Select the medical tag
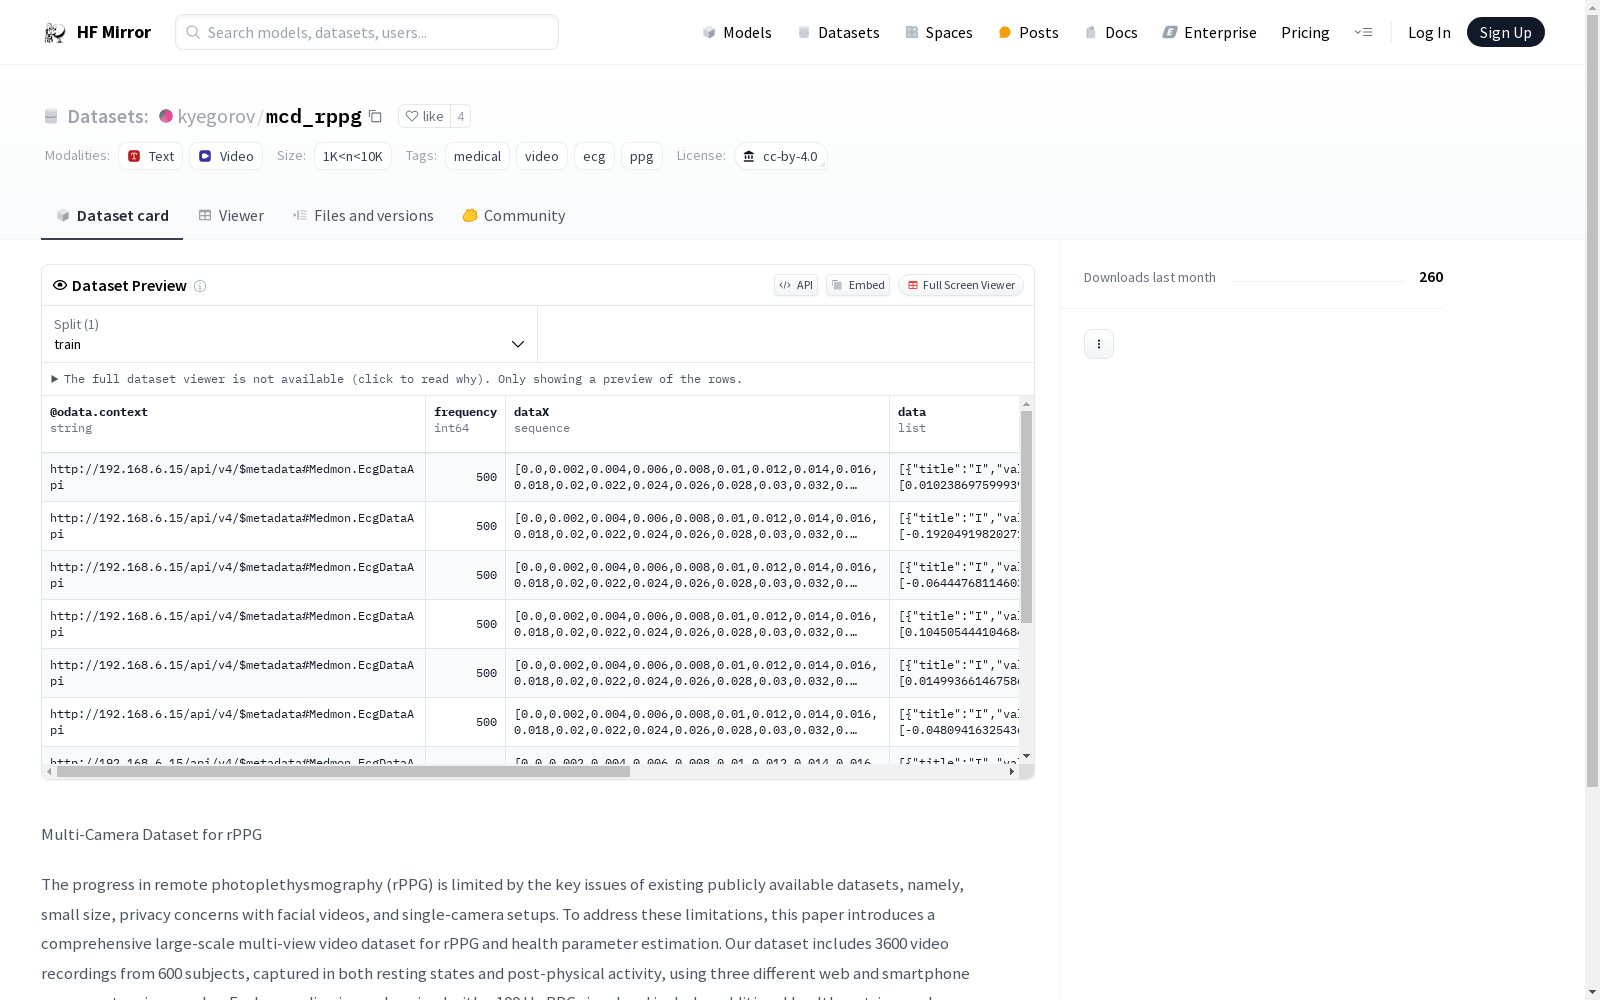The image size is (1600, 1000). pos(478,156)
